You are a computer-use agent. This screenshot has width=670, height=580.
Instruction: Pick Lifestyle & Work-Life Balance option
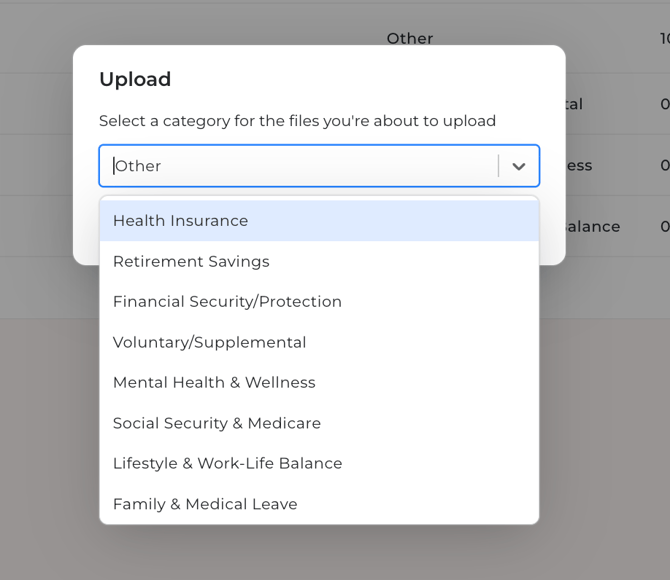[x=227, y=464]
